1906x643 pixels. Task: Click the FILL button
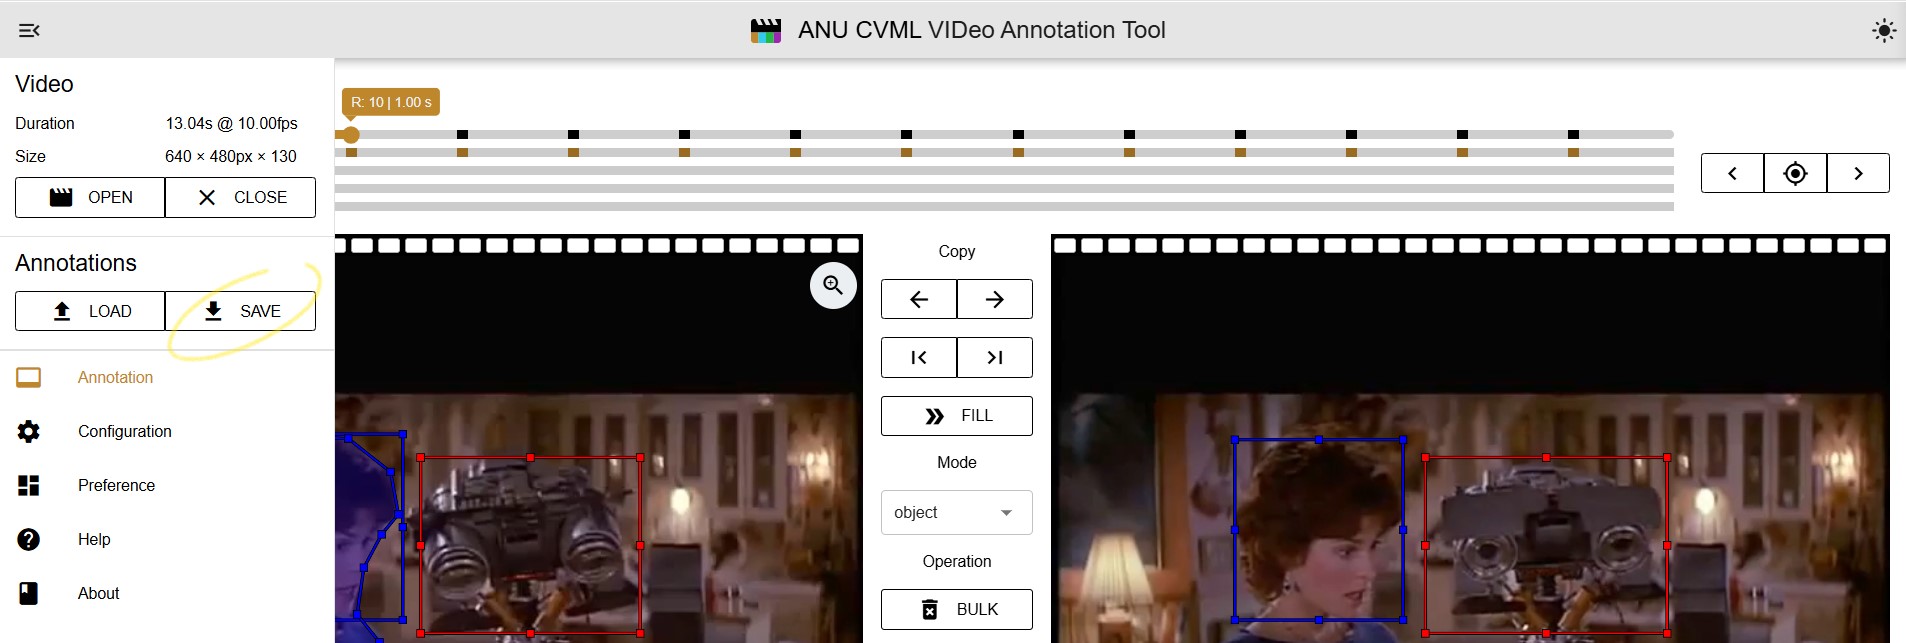956,416
